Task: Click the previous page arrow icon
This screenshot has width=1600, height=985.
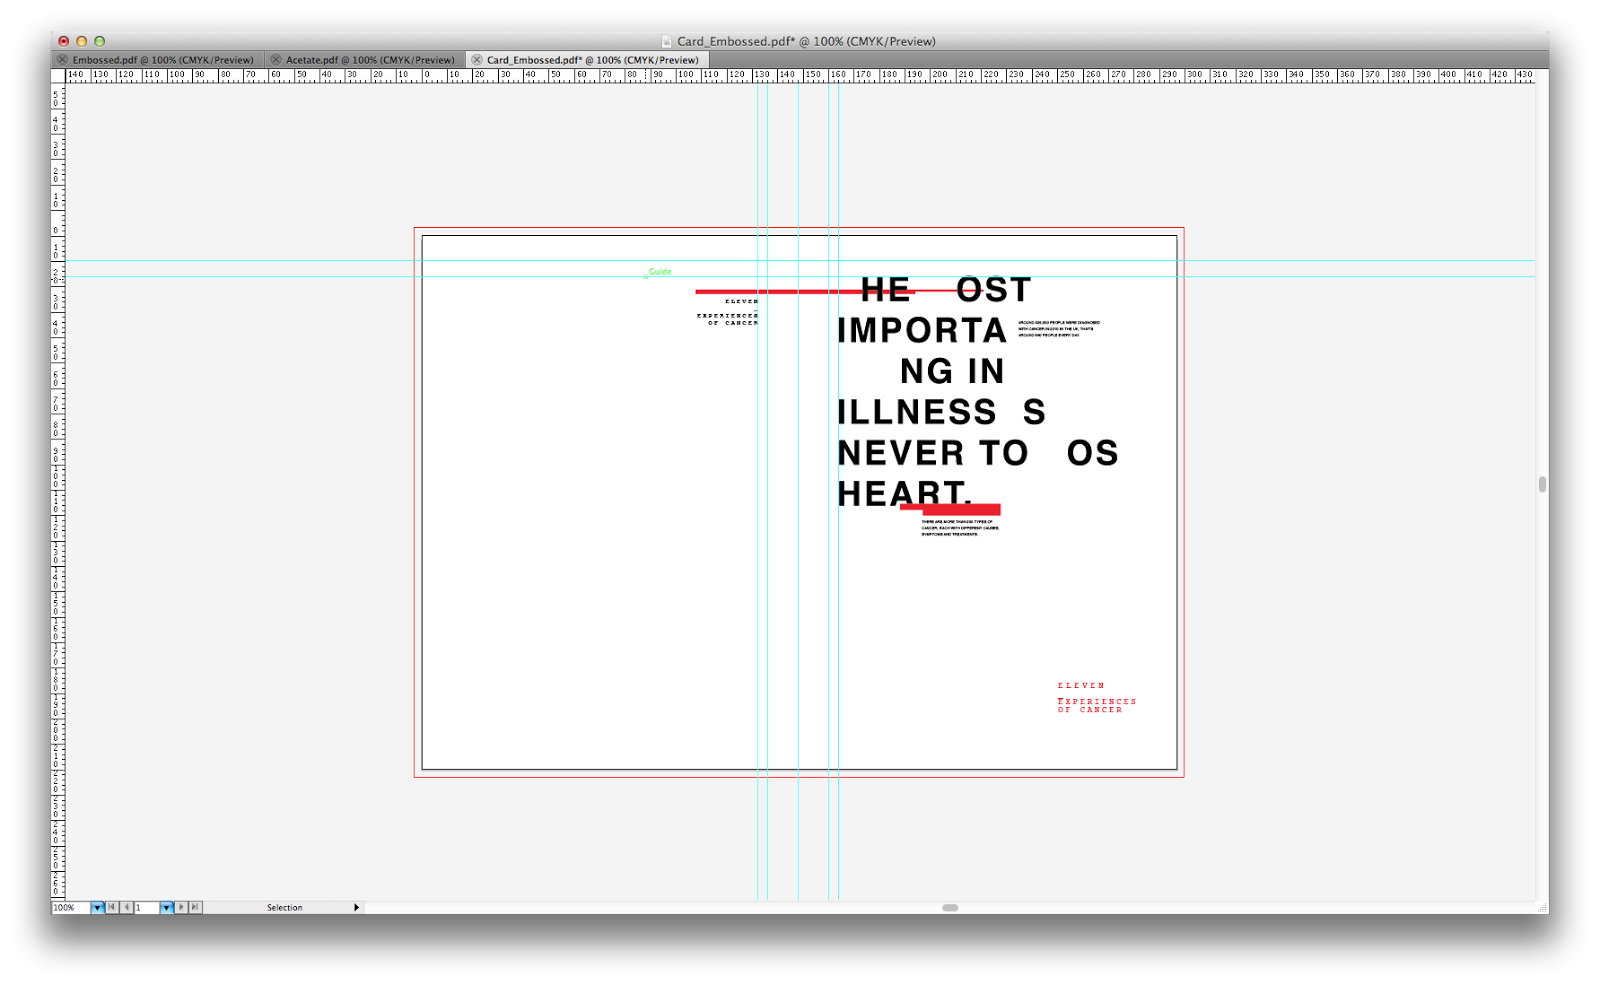Action: (127, 908)
